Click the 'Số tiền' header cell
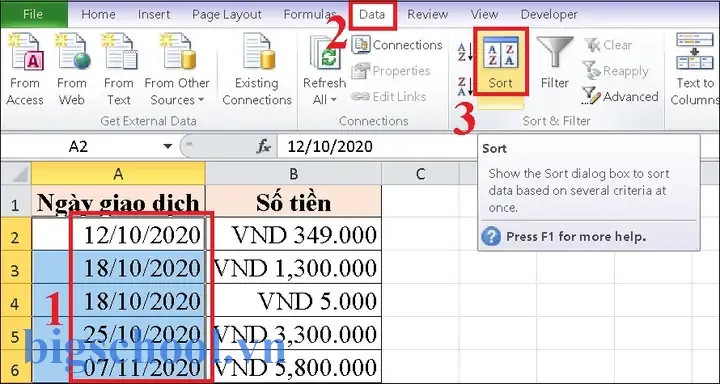The width and height of the screenshot is (720, 384). (293, 202)
